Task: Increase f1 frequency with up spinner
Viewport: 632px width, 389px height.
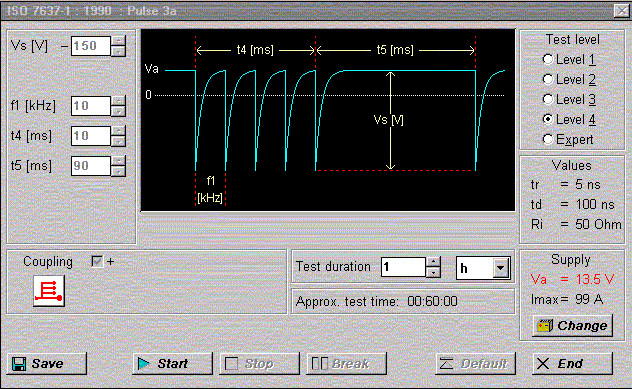Action: coord(118,101)
